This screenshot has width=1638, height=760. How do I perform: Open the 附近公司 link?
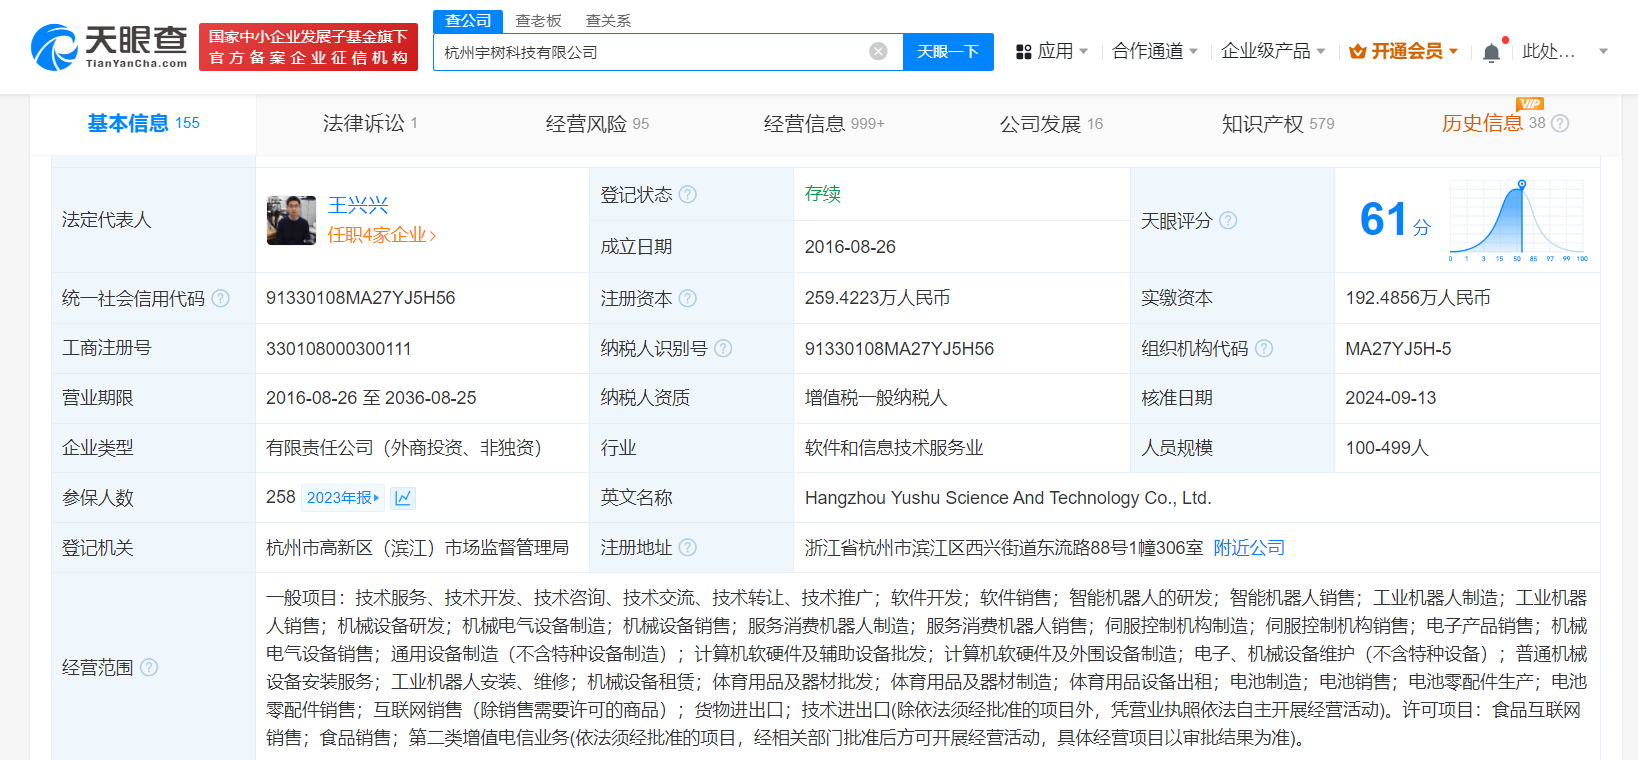click(x=1249, y=548)
